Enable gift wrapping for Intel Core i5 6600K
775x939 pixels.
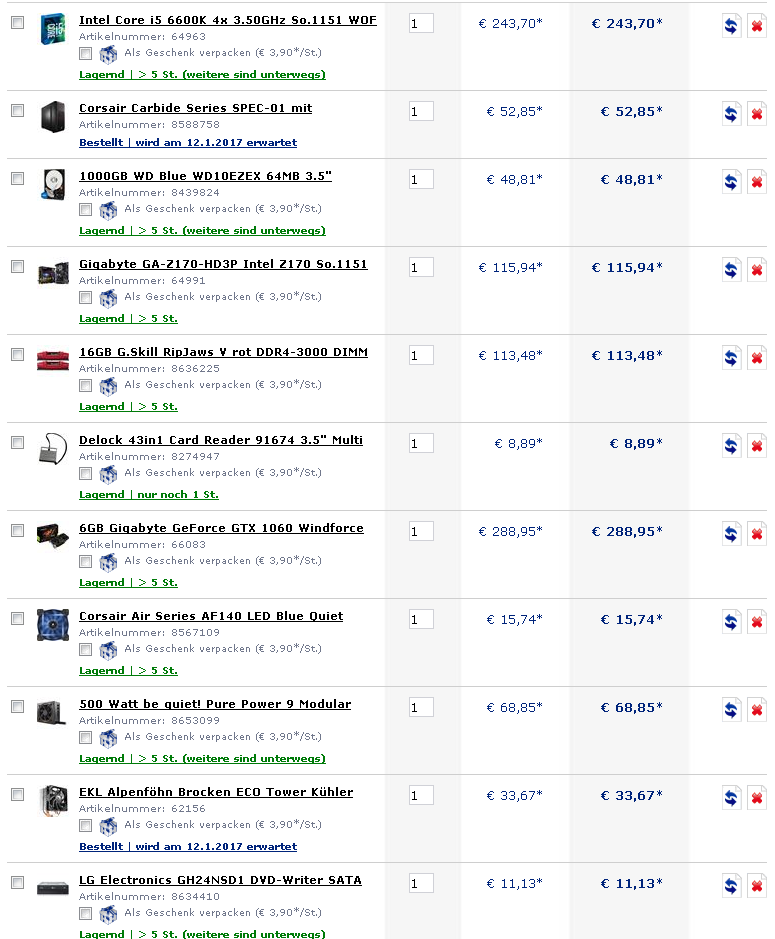(x=86, y=53)
